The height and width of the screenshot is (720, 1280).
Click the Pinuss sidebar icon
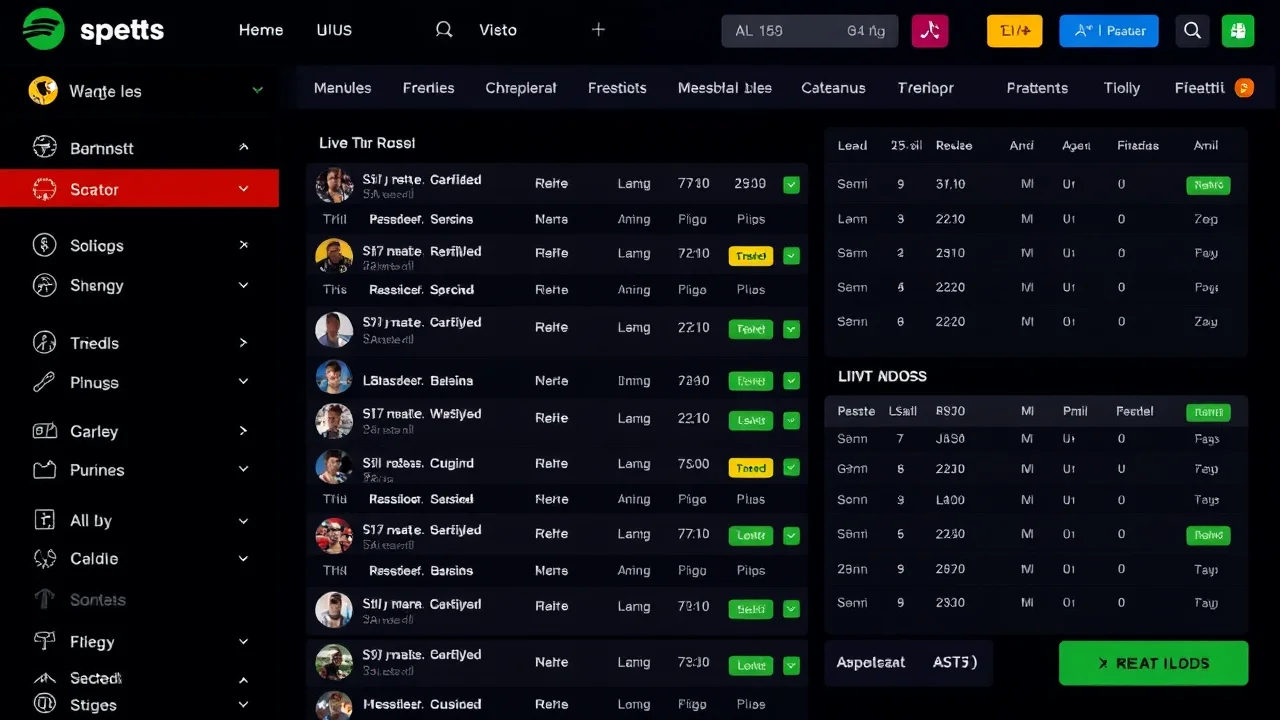click(44, 382)
